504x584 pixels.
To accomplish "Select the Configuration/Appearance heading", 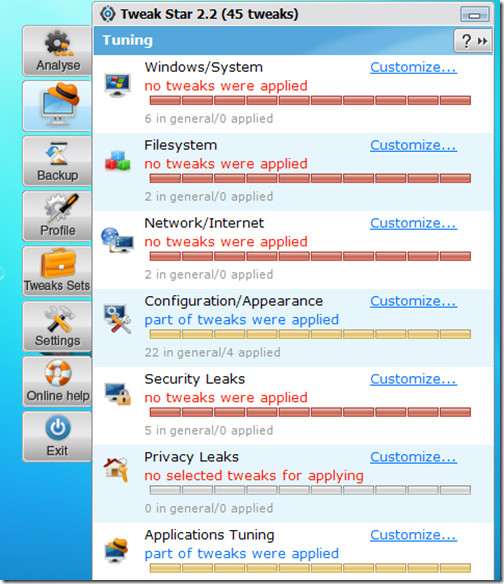I will point(234,301).
